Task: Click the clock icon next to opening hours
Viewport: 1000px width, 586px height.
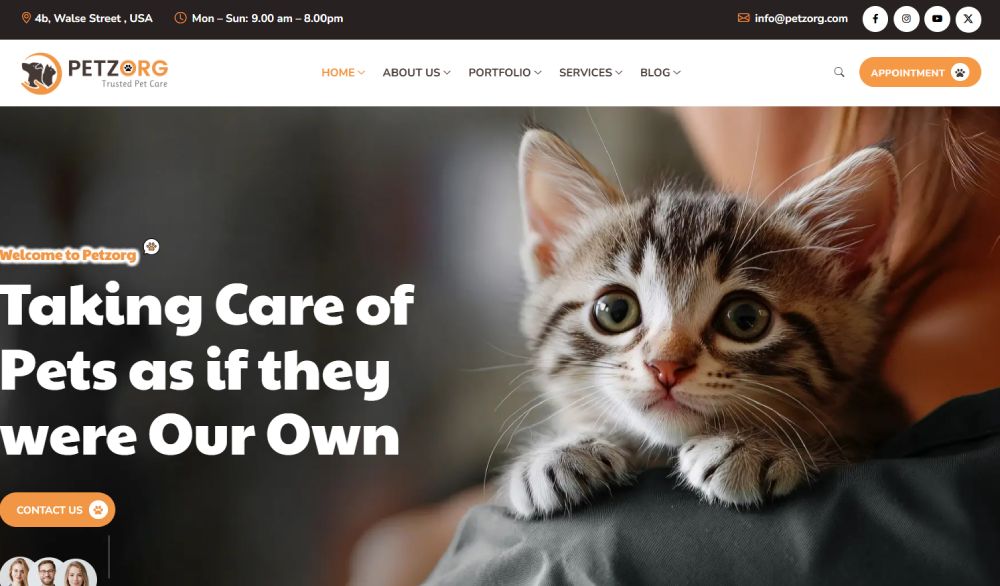Action: click(180, 18)
